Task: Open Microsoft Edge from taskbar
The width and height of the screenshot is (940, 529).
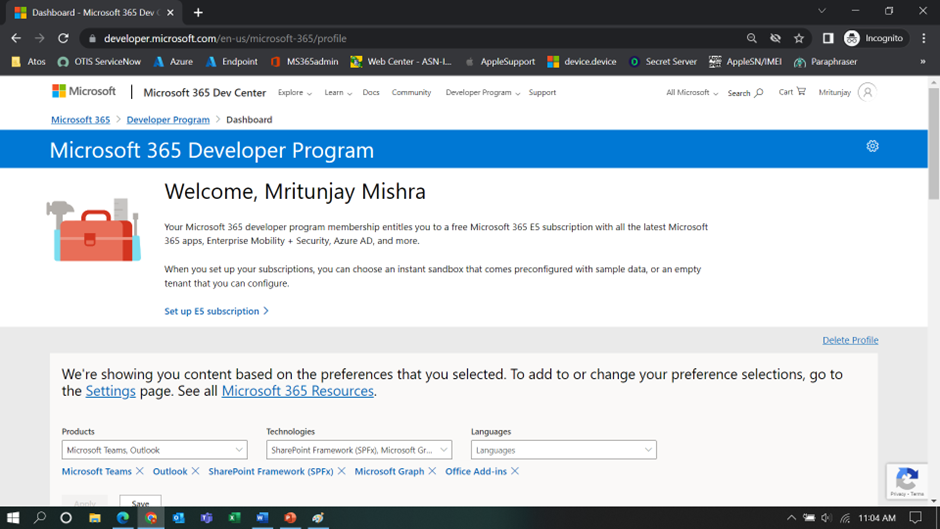Action: click(123, 518)
